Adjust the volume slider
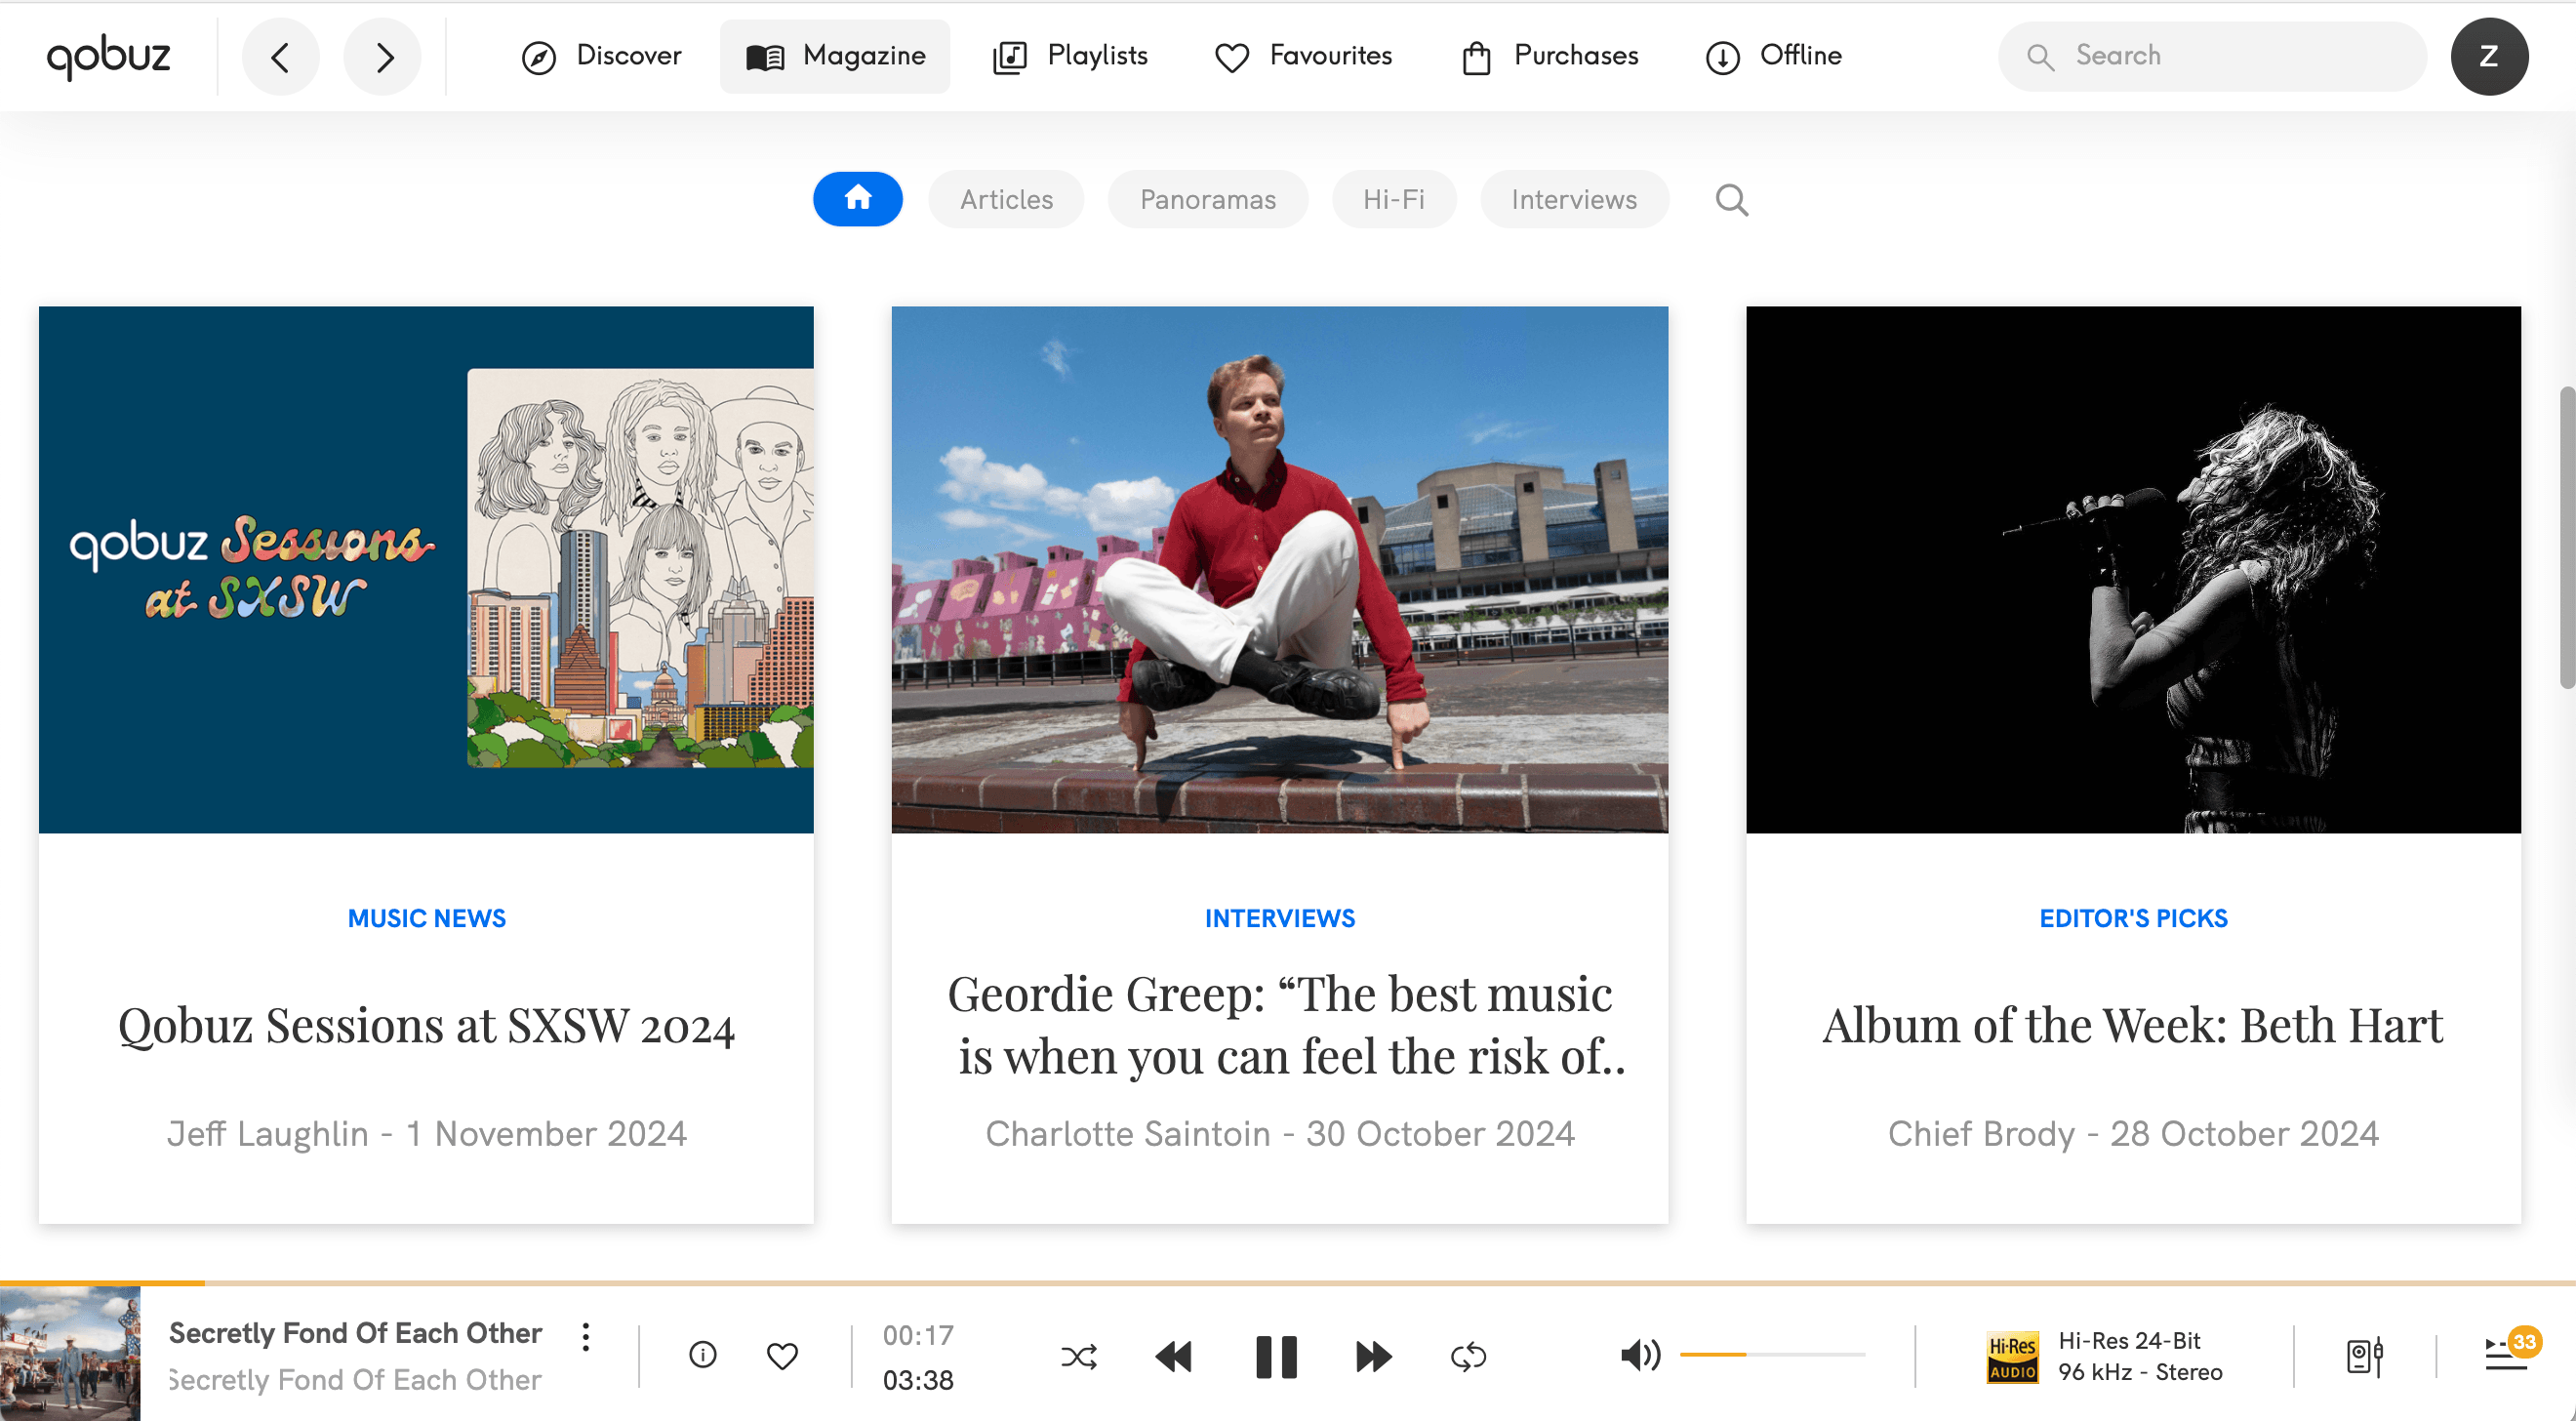The image size is (2576, 1421). click(x=1772, y=1354)
